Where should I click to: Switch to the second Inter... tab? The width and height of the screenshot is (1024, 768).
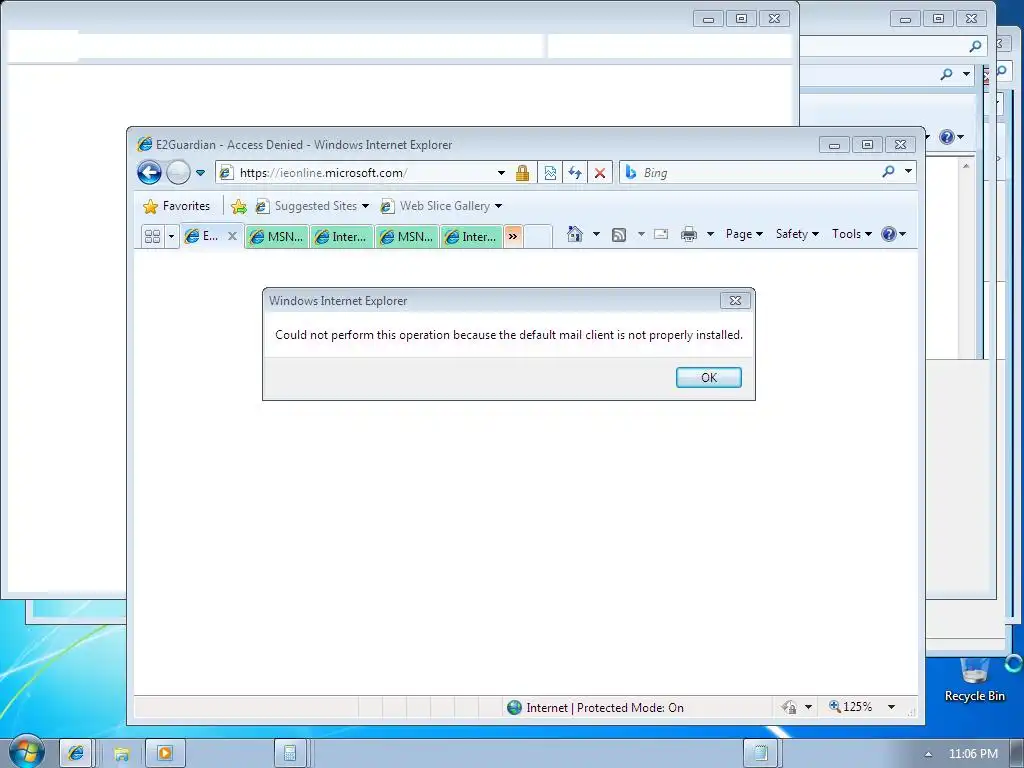coord(472,236)
